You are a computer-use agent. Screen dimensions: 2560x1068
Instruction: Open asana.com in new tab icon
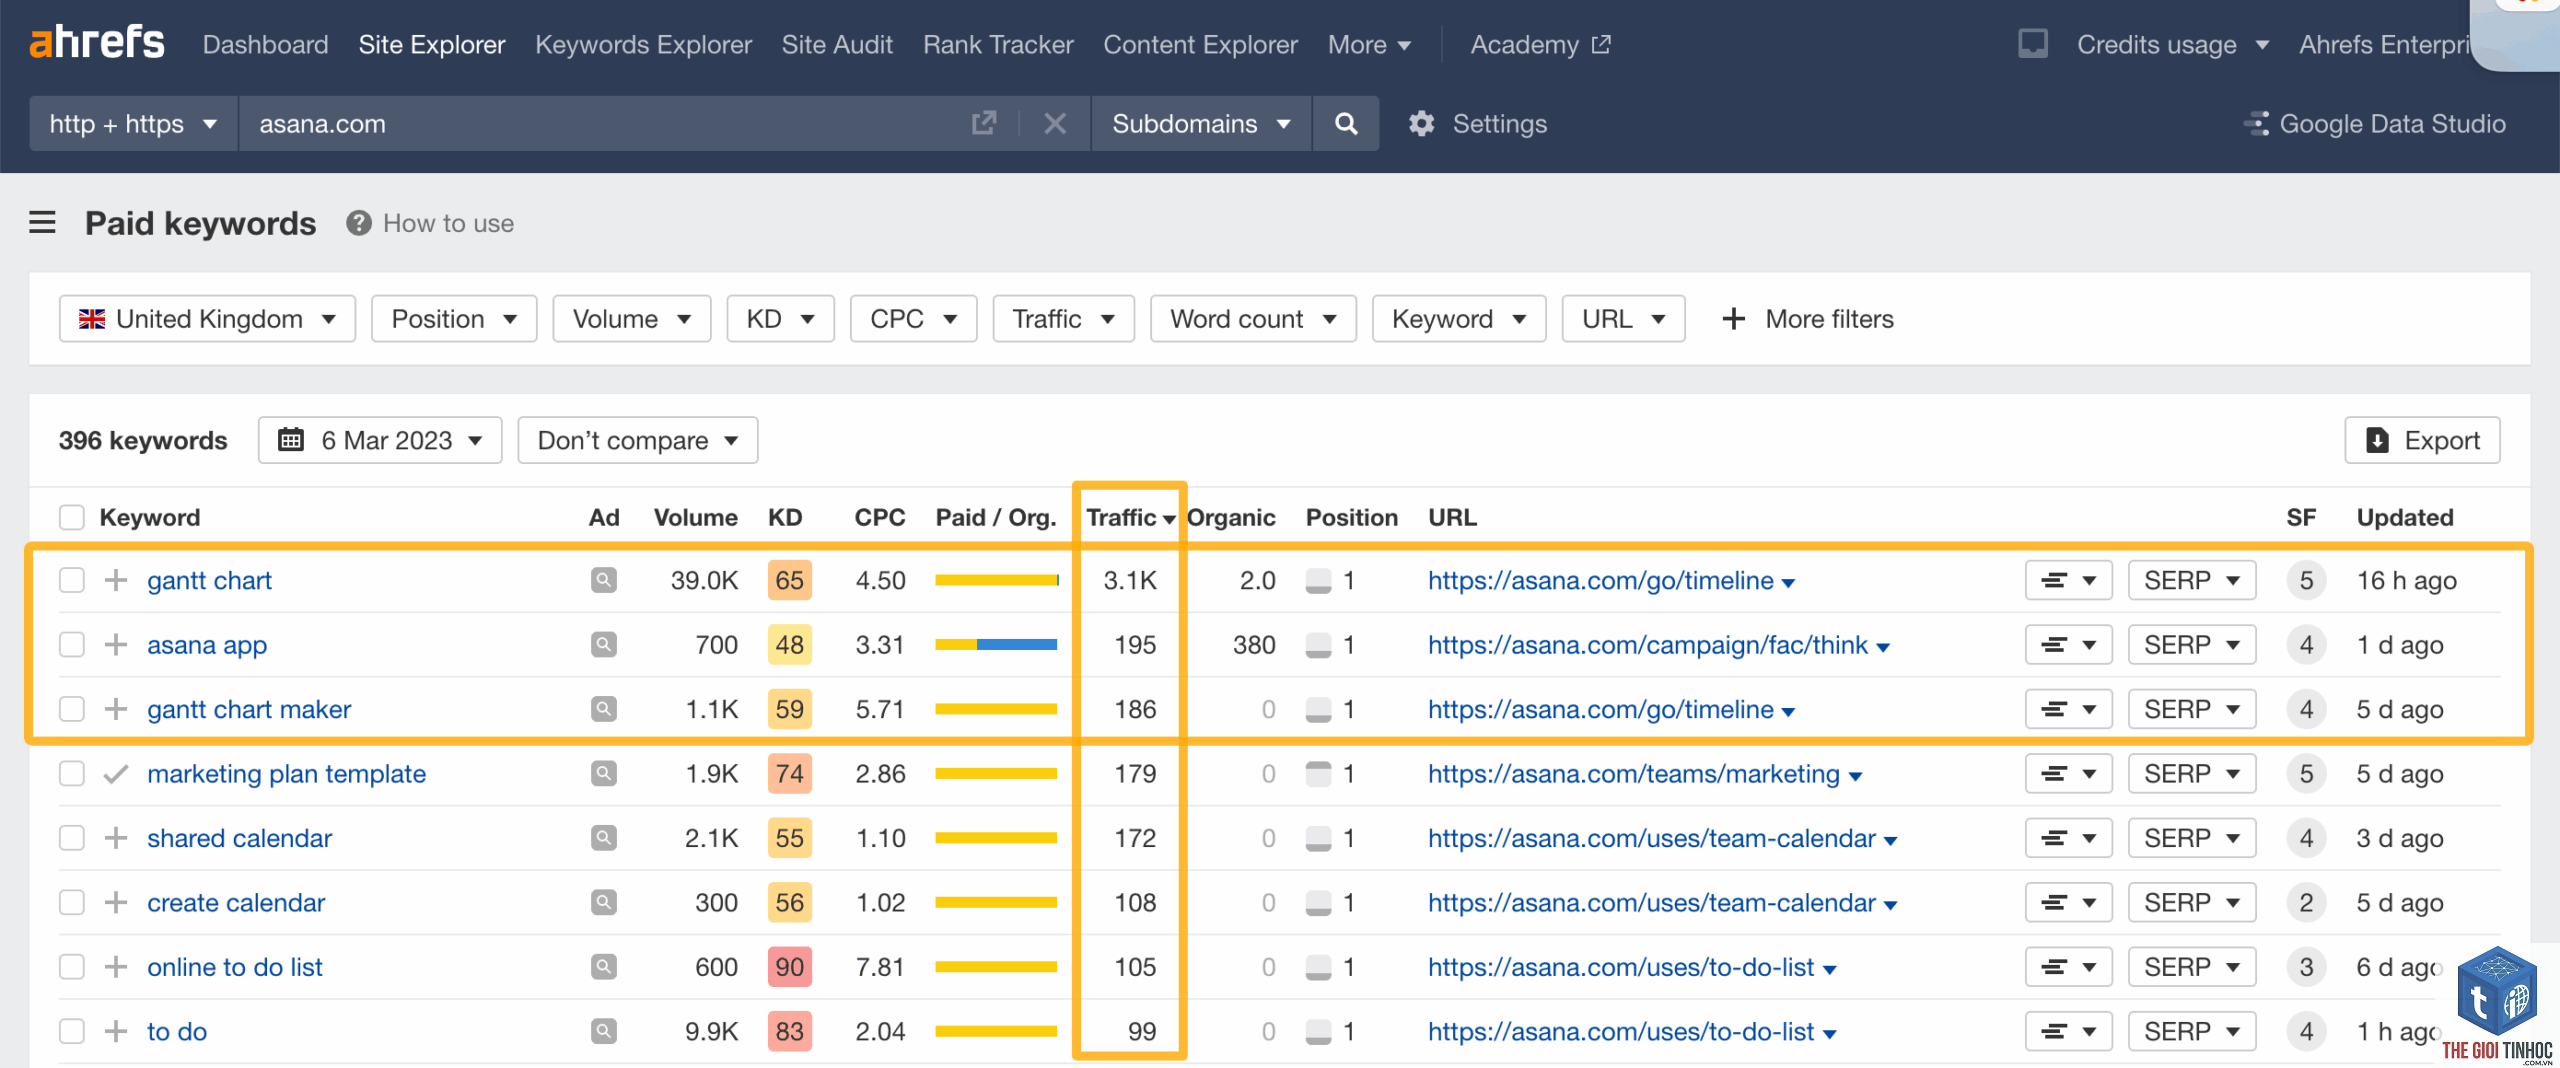click(x=984, y=123)
